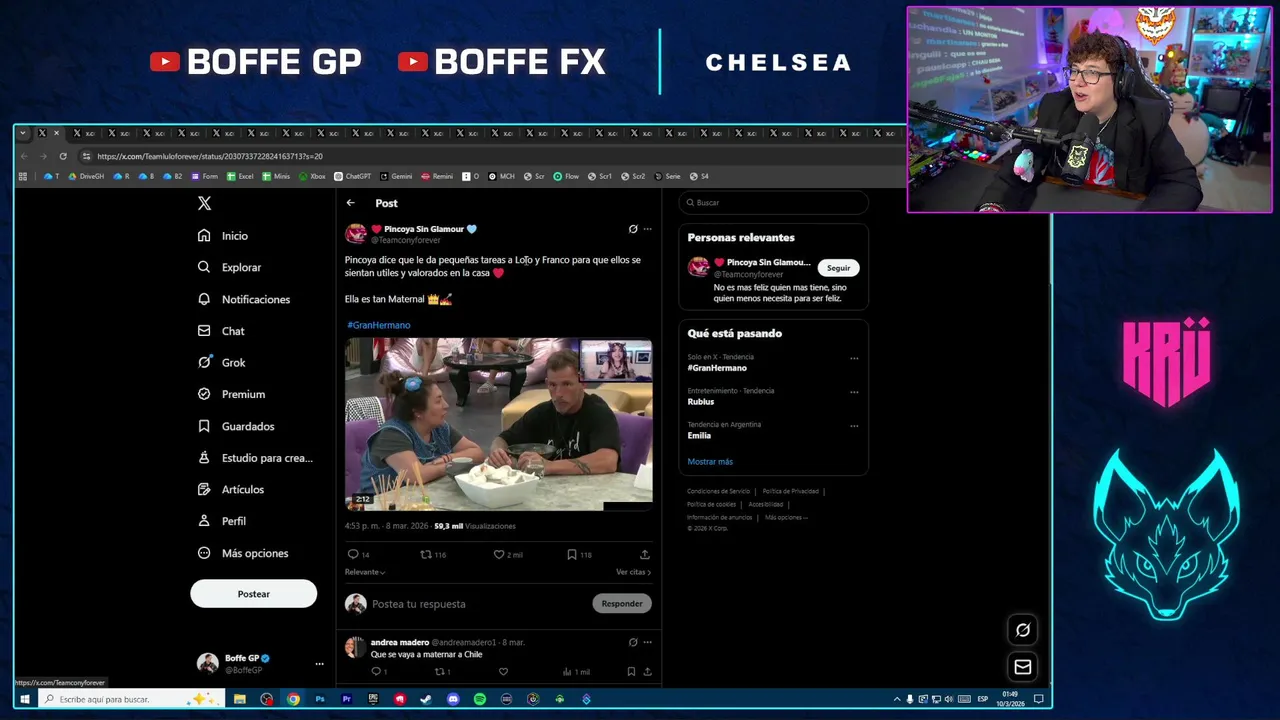Open Notificaciones in the sidebar

(244, 299)
